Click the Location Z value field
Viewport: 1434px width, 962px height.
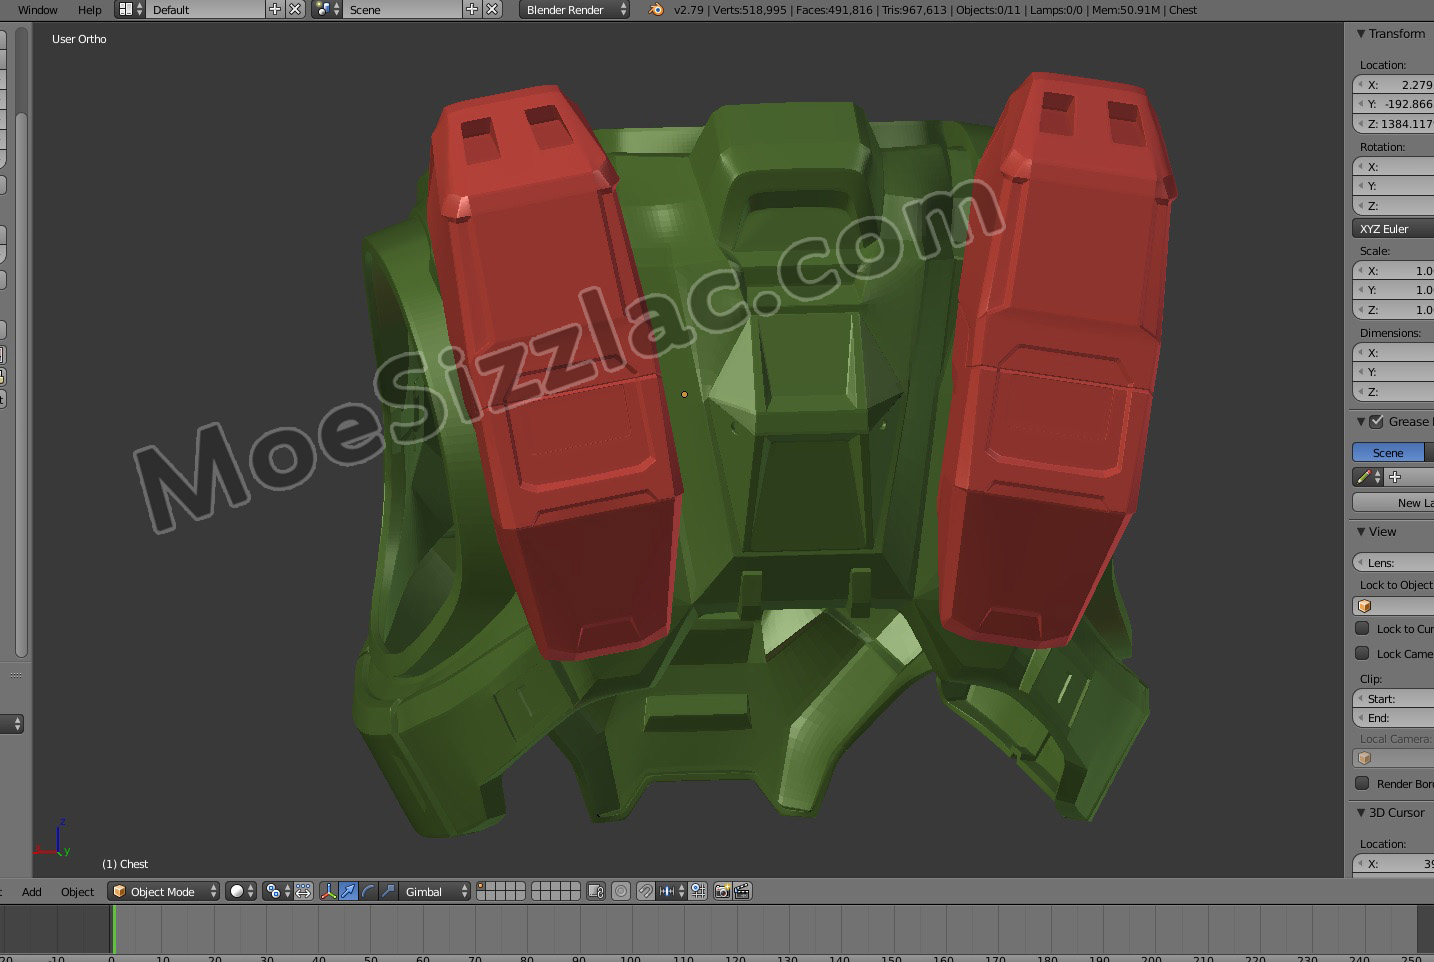coord(1393,124)
